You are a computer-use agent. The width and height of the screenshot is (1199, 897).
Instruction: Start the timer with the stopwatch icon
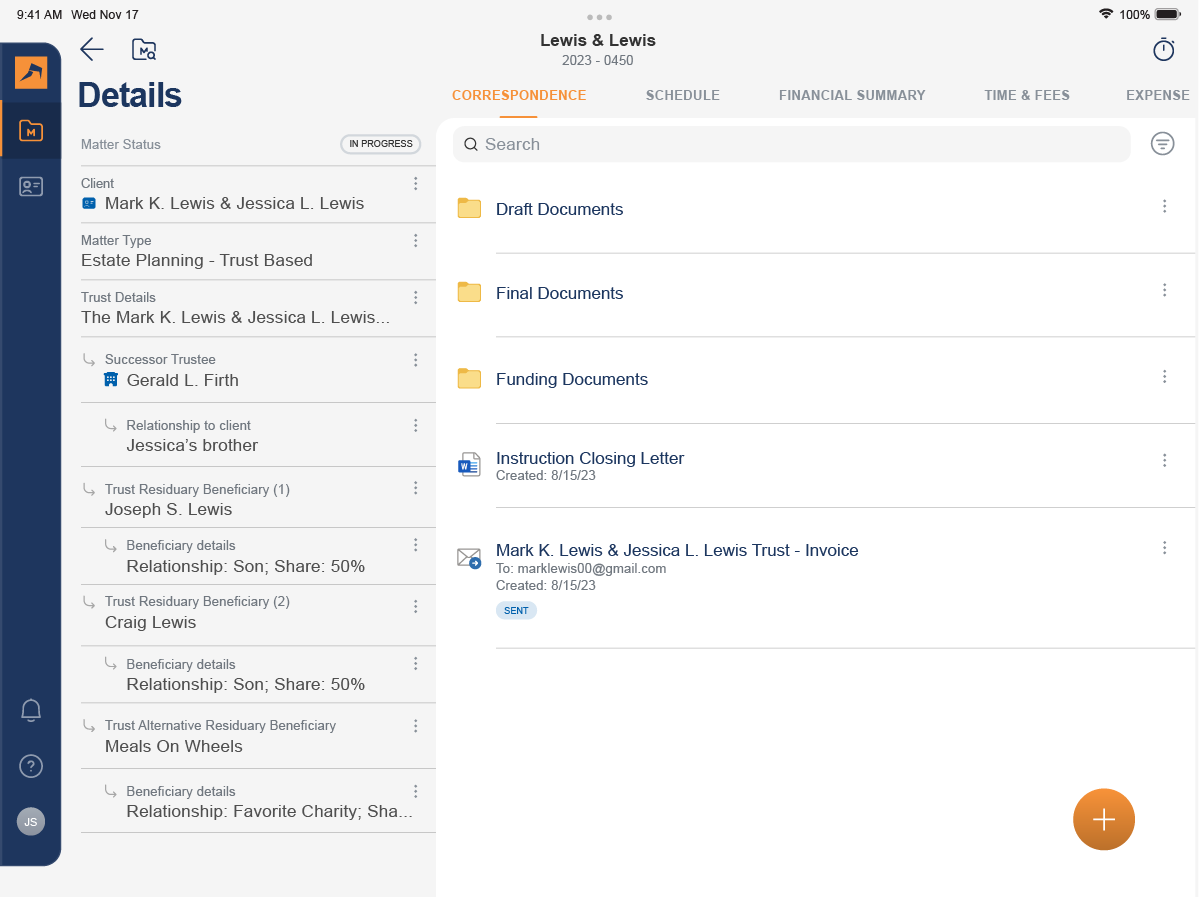click(x=1163, y=49)
